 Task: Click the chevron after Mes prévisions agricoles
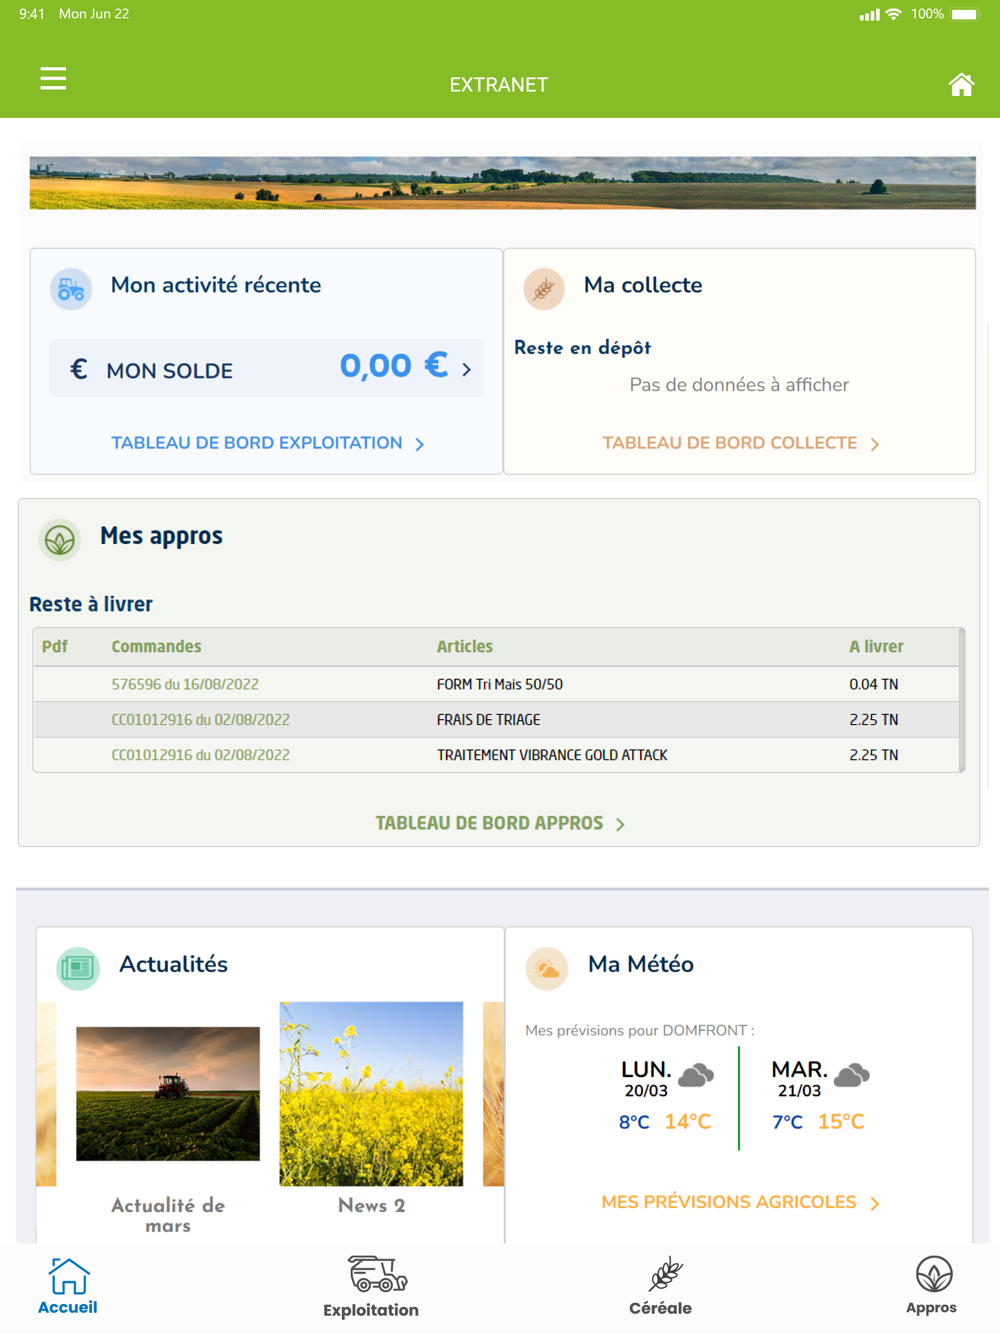(875, 1203)
